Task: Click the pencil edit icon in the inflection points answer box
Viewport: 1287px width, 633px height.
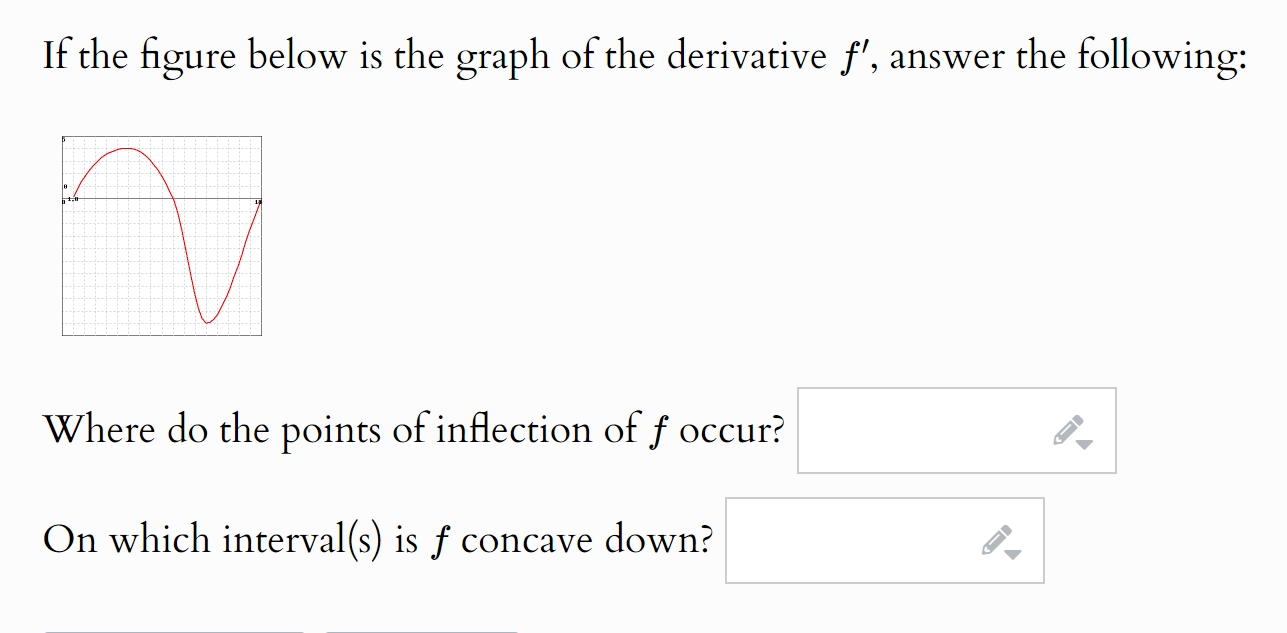Action: point(1068,428)
